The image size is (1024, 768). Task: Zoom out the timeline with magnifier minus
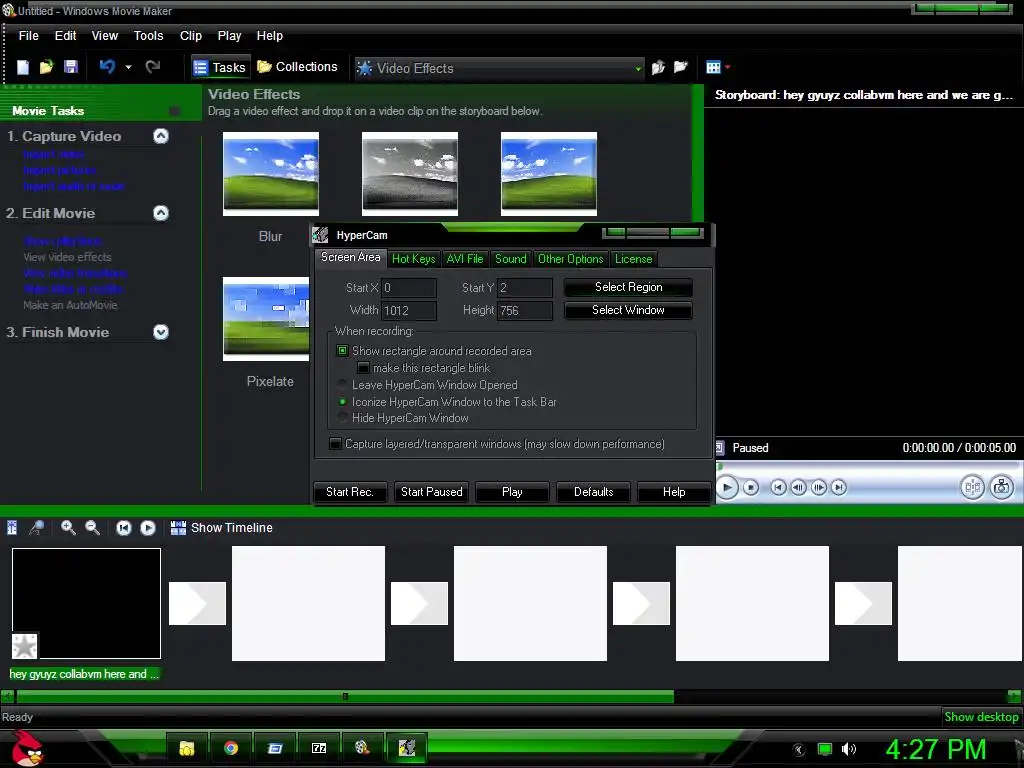pos(93,528)
